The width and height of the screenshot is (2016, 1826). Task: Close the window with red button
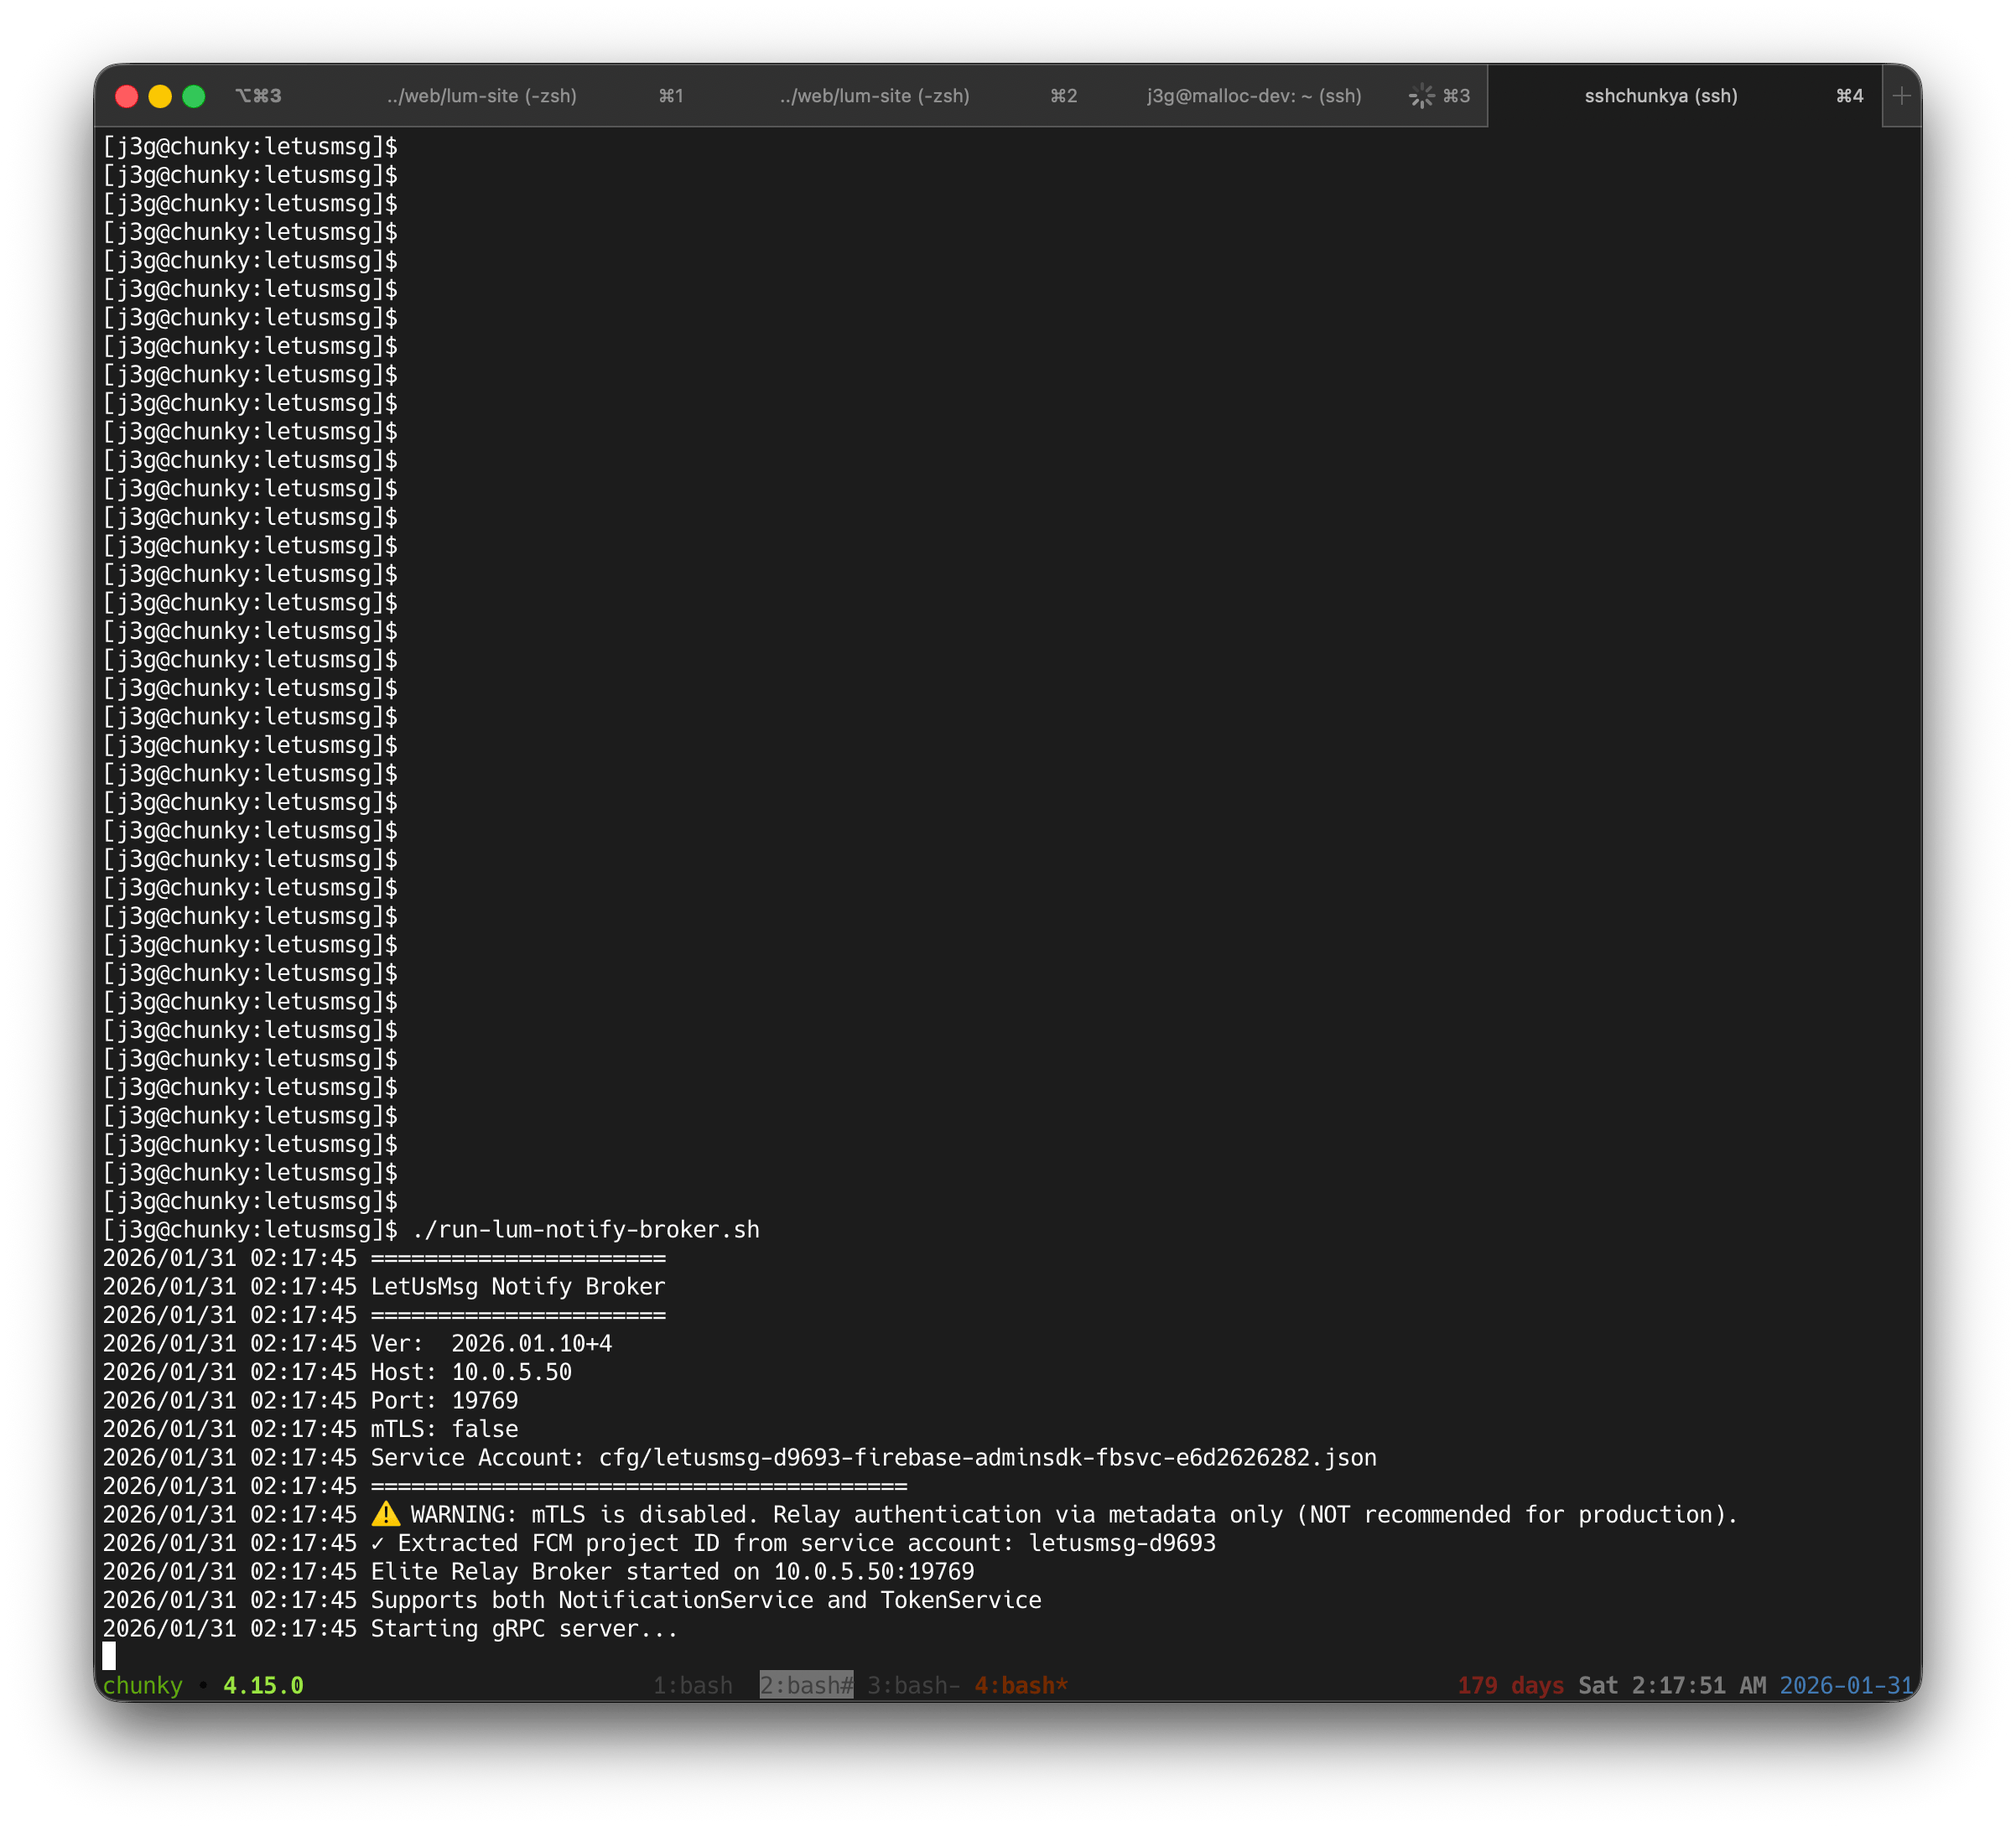coord(126,96)
